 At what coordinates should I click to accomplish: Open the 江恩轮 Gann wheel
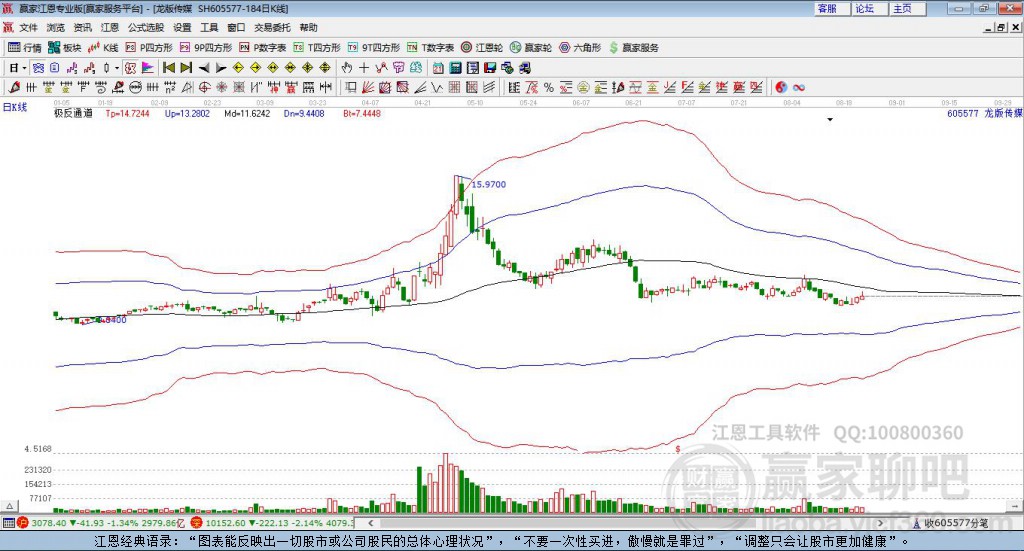tap(482, 48)
